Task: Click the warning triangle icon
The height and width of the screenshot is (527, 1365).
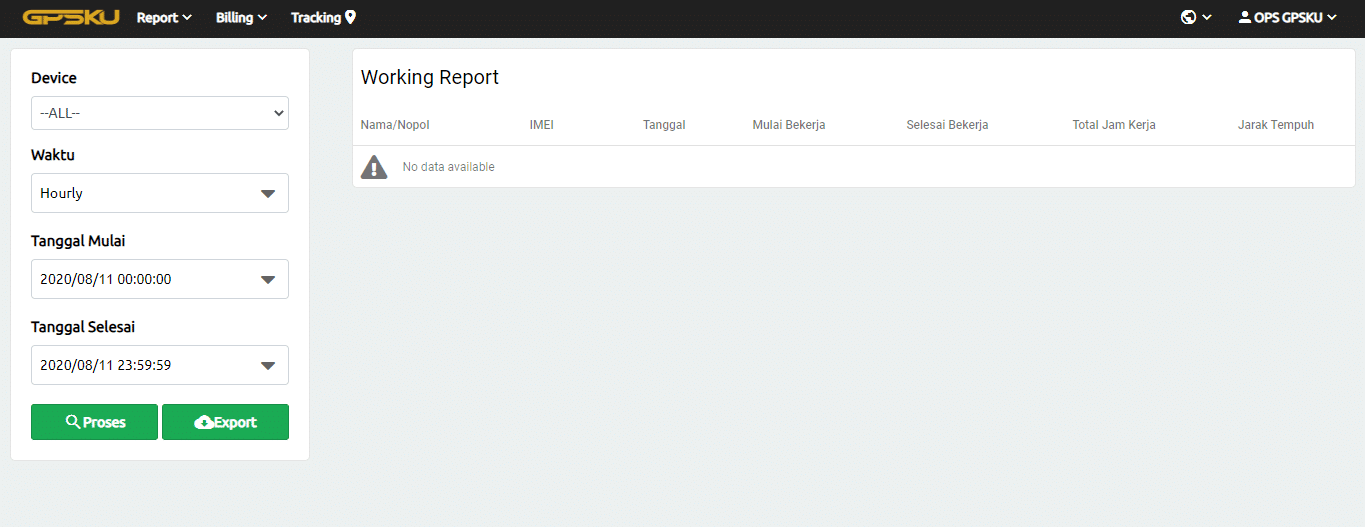Action: 374,167
